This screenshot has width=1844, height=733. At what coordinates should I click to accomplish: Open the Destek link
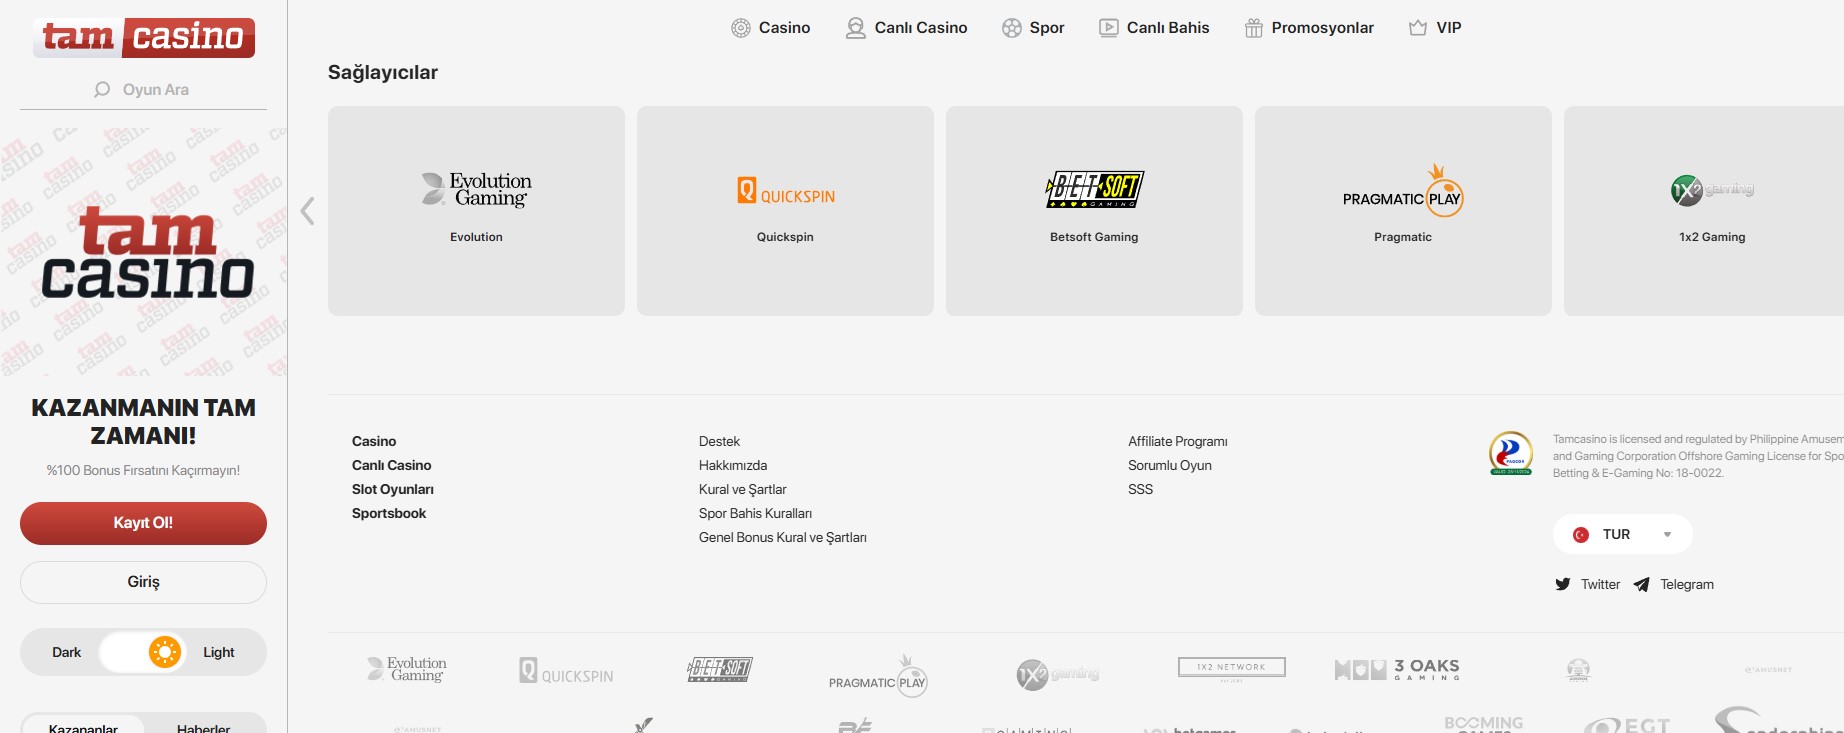coord(719,441)
